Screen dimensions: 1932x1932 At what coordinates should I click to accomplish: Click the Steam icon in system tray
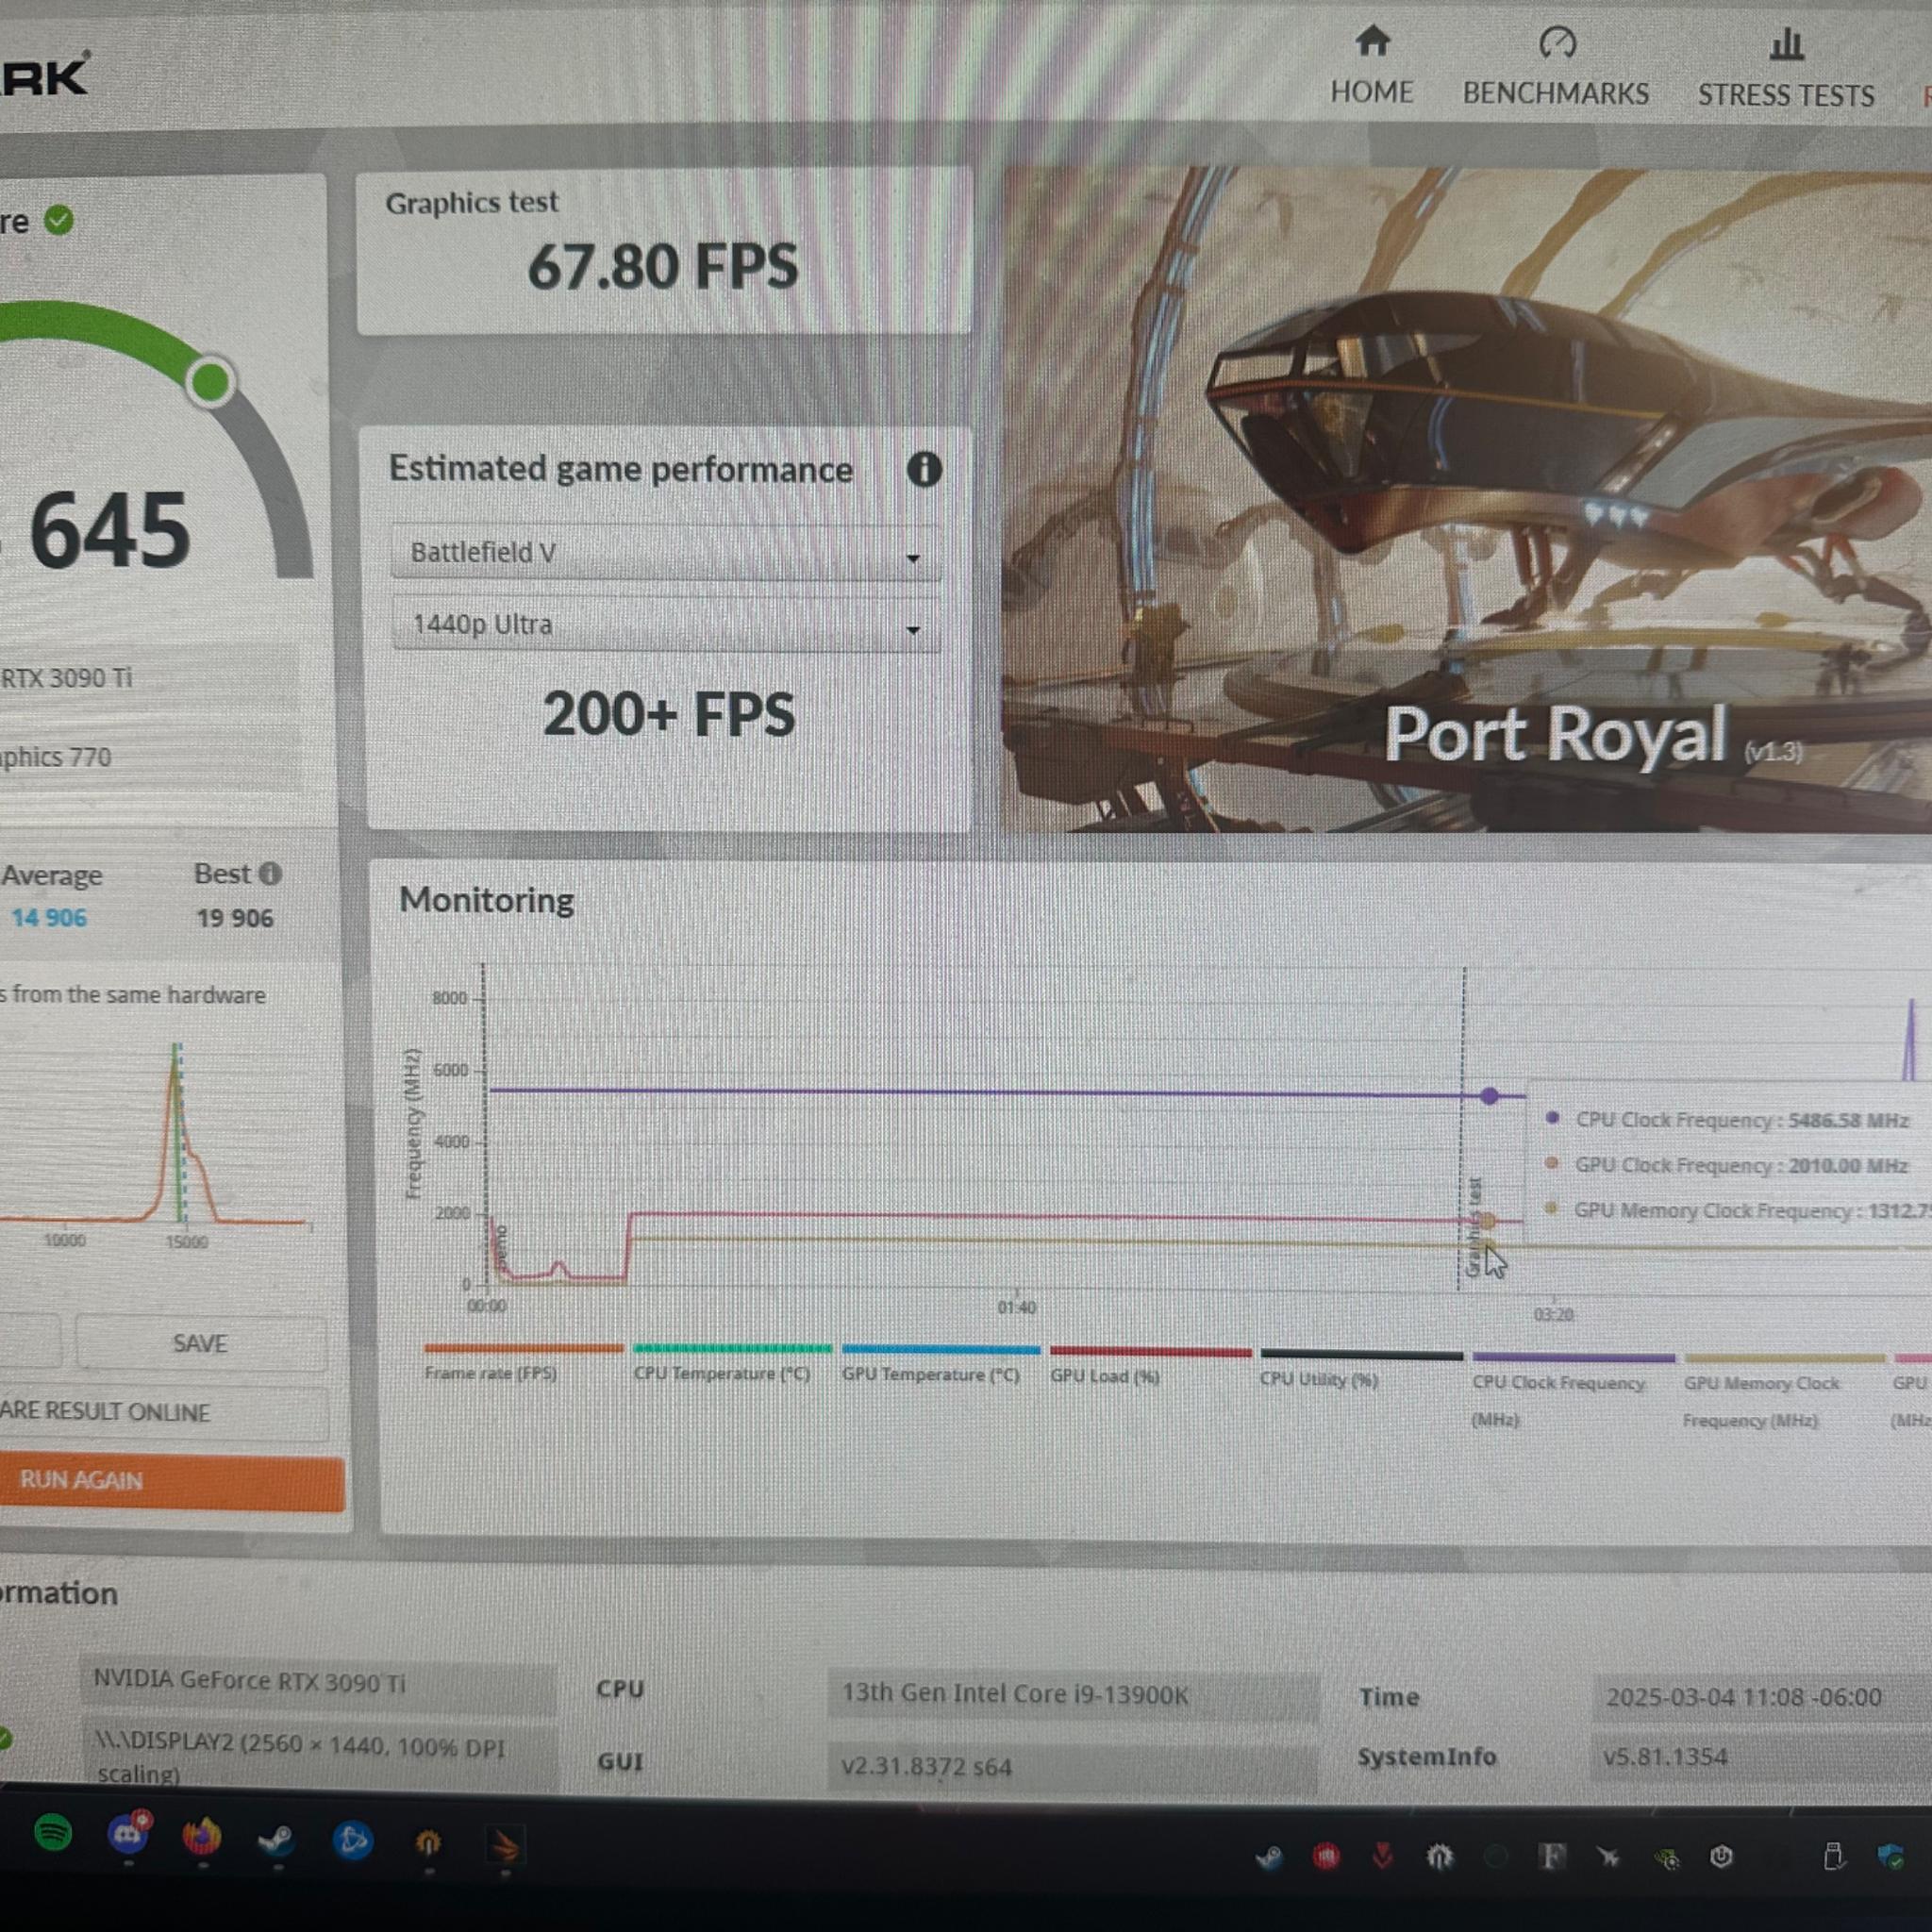(1269, 1858)
